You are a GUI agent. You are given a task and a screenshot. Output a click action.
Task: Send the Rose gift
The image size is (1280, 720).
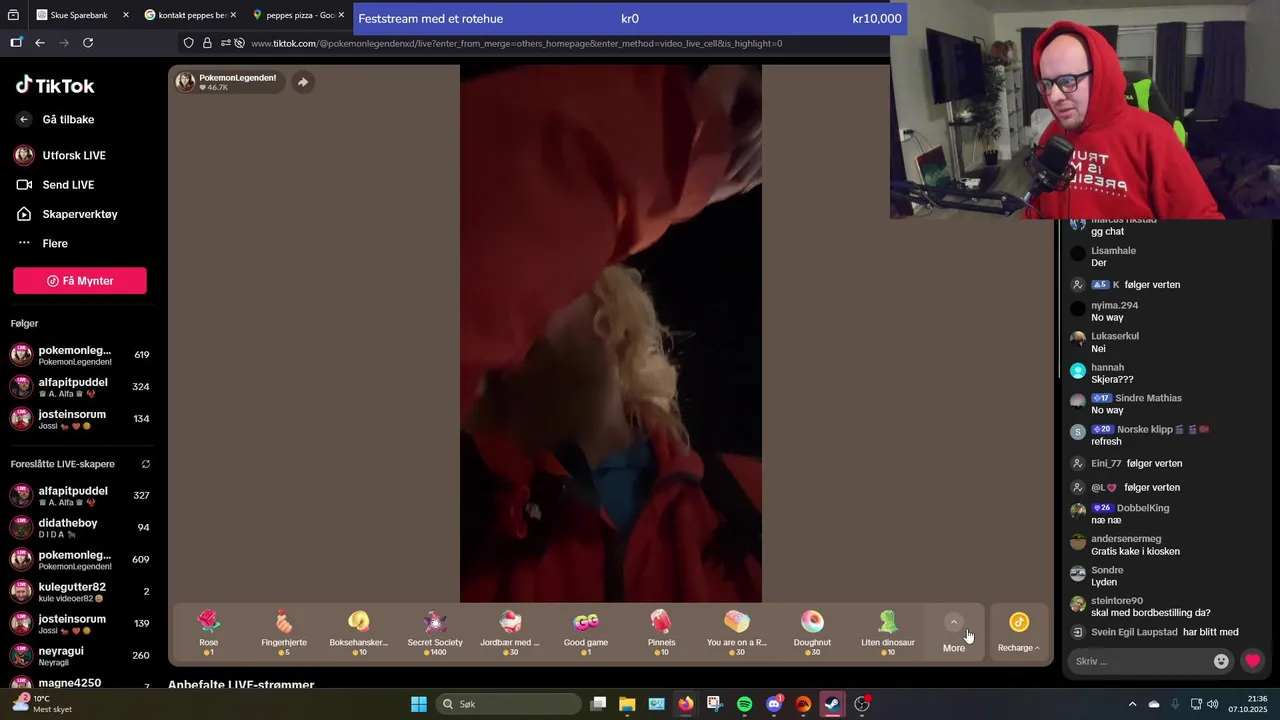pos(208,632)
